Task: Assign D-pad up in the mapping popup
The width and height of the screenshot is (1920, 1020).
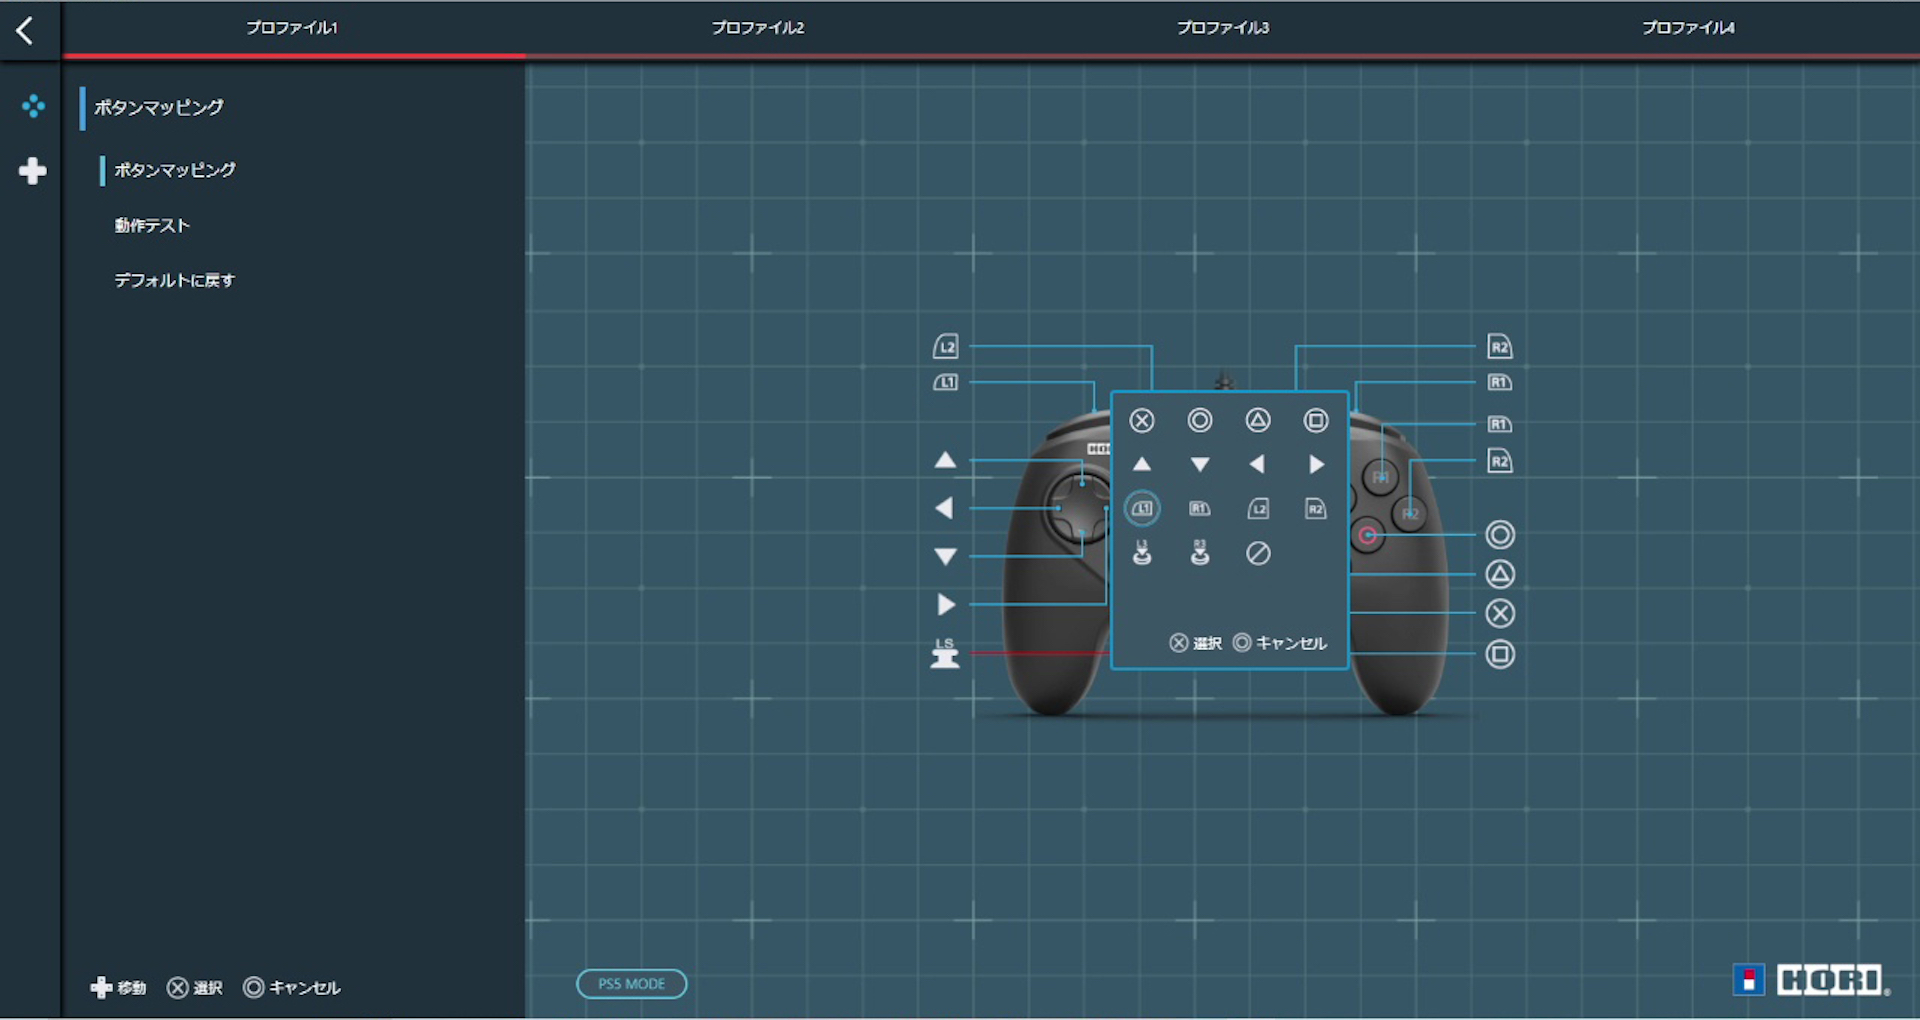Action: (1141, 464)
